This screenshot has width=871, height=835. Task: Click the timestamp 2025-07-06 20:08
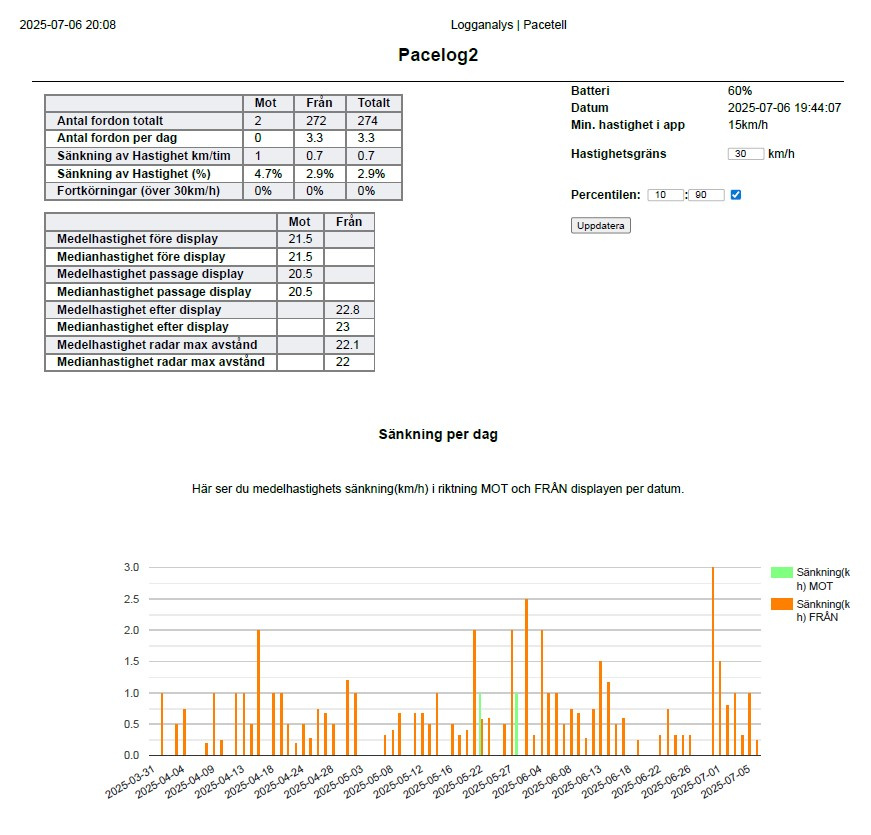pyautogui.click(x=68, y=25)
